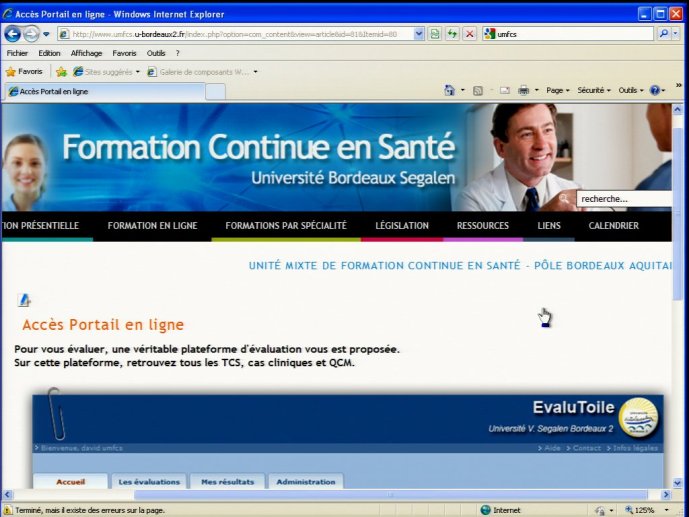Click the browser Back arrow button
Screen dimensions: 689x517
coord(12,34)
